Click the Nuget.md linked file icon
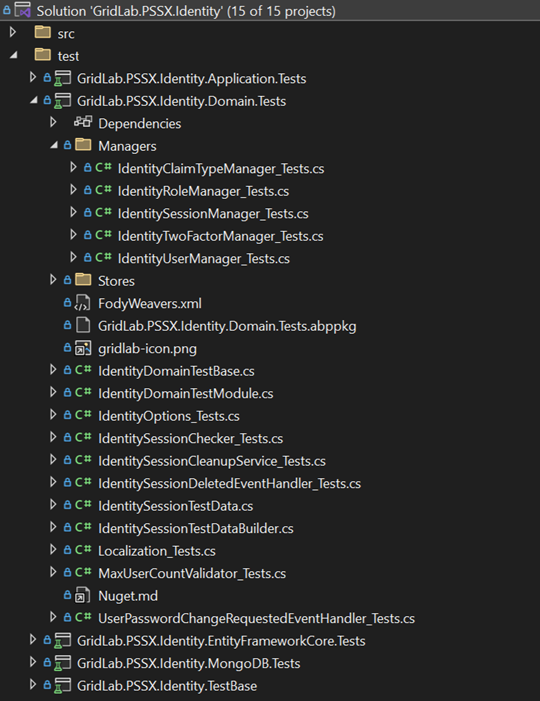540x701 pixels. click(x=83, y=595)
